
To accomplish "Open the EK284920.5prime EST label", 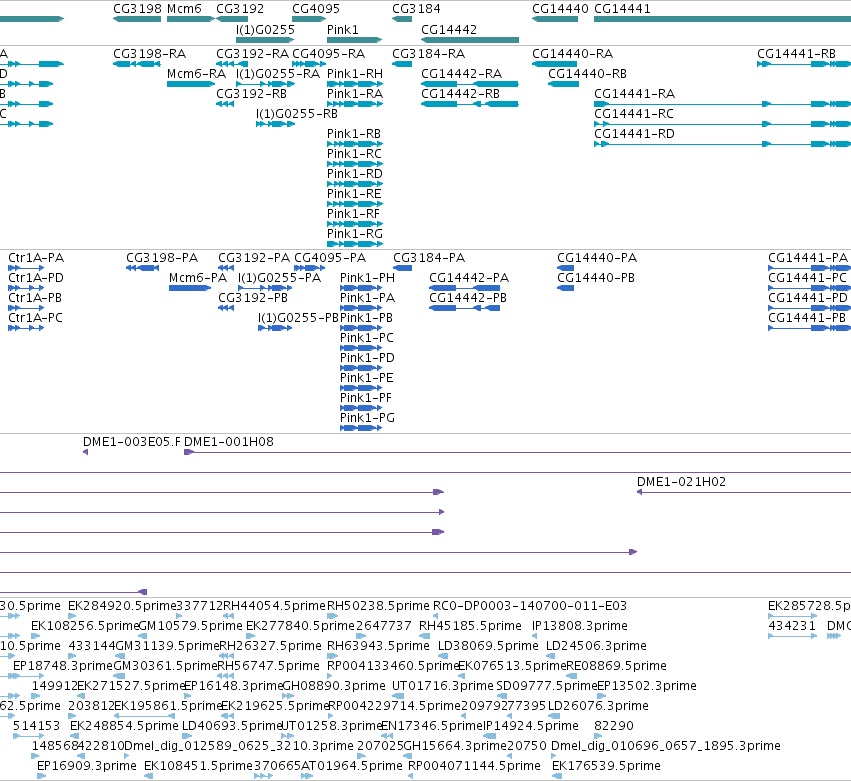I will pyautogui.click(x=122, y=605).
